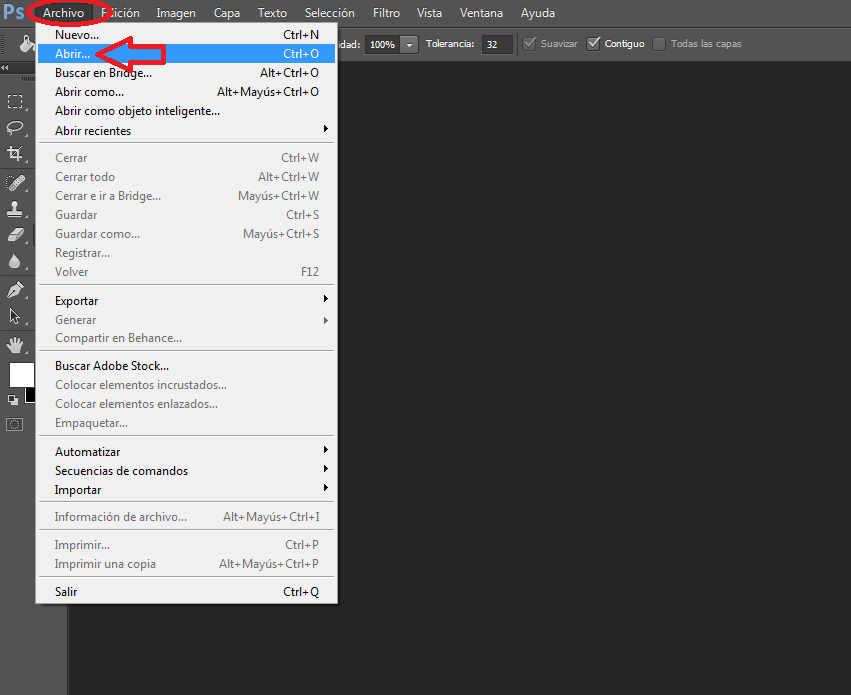
Task: Click the Cerrar menu entry
Action: (186, 157)
